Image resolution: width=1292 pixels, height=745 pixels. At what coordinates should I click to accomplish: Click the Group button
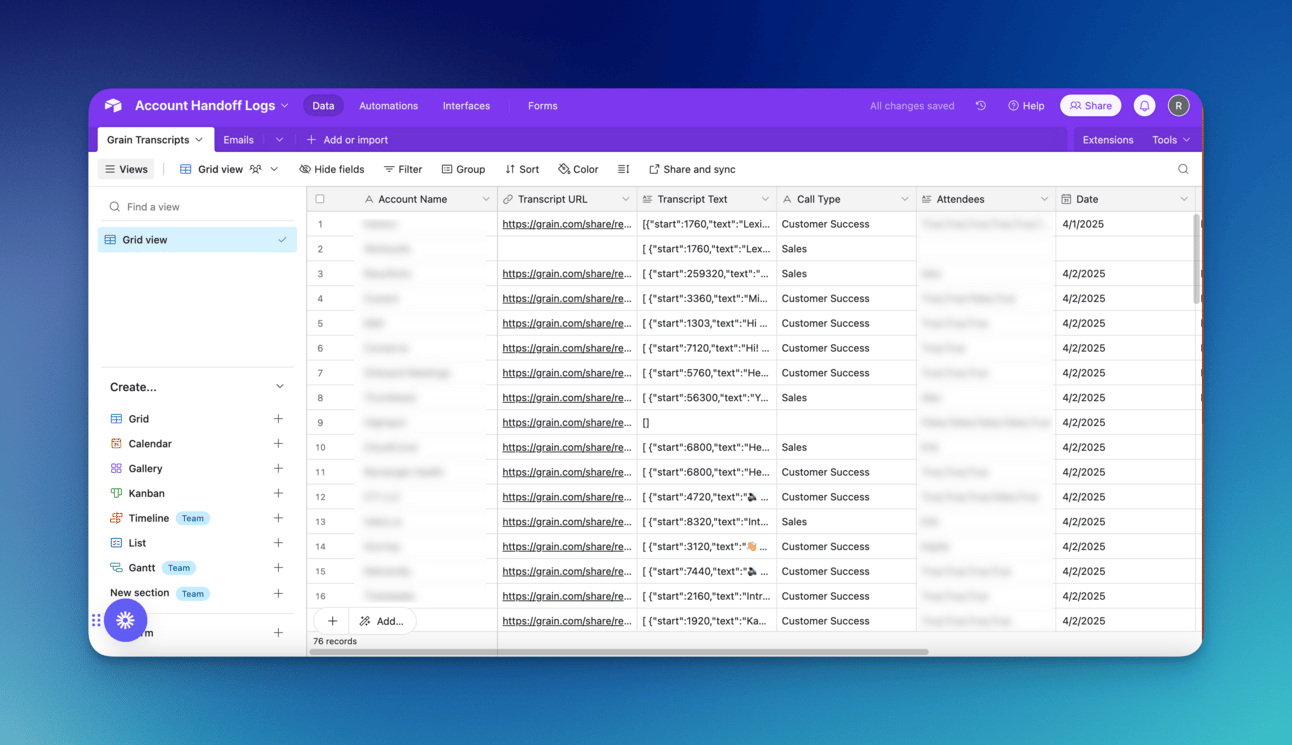[463, 169]
